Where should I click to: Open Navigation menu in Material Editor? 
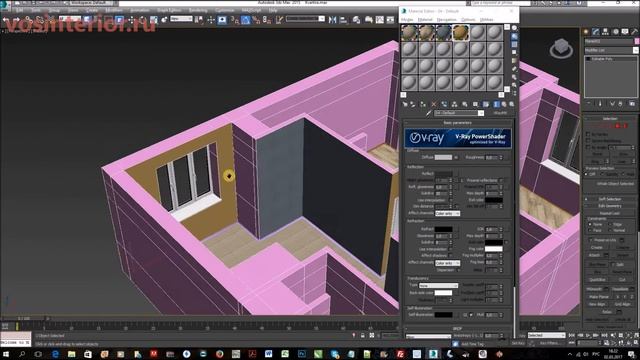point(447,20)
